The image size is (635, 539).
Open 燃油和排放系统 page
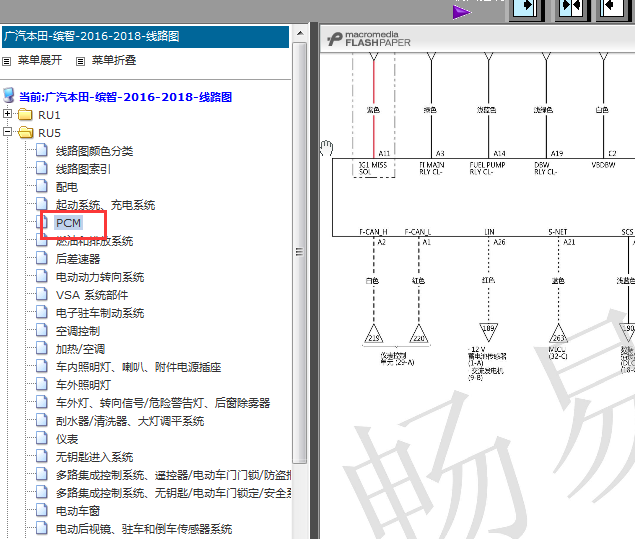[94, 241]
